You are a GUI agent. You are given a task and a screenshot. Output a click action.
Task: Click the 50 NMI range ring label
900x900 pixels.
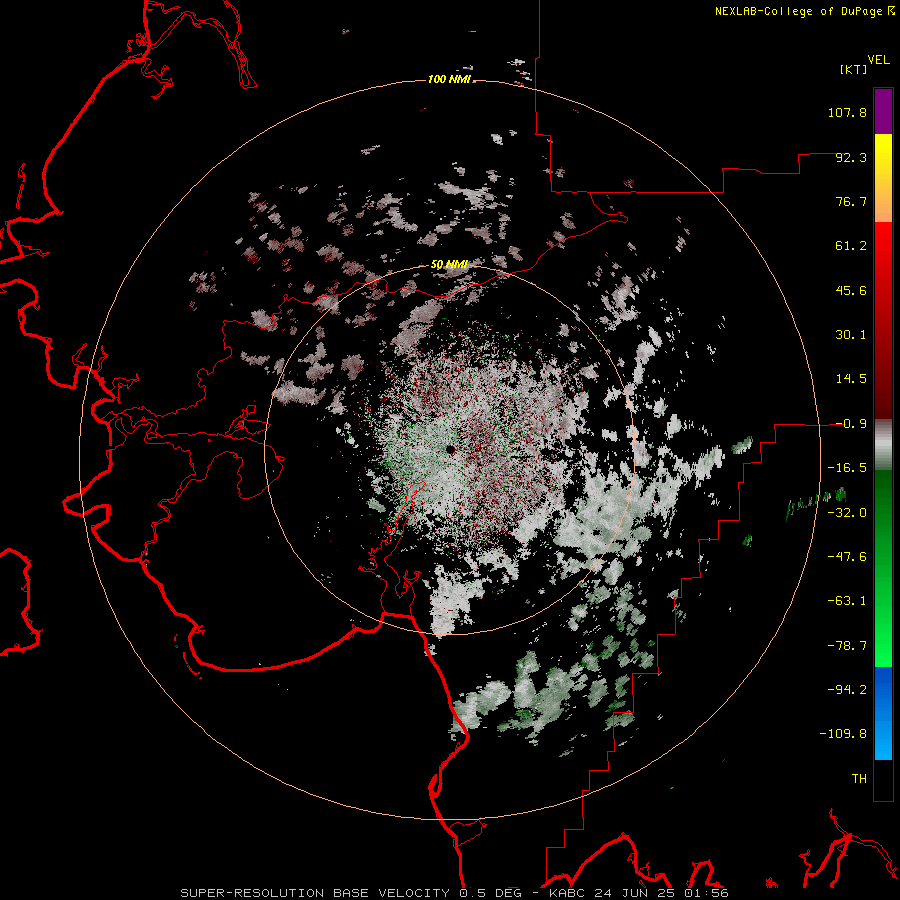coord(449,264)
